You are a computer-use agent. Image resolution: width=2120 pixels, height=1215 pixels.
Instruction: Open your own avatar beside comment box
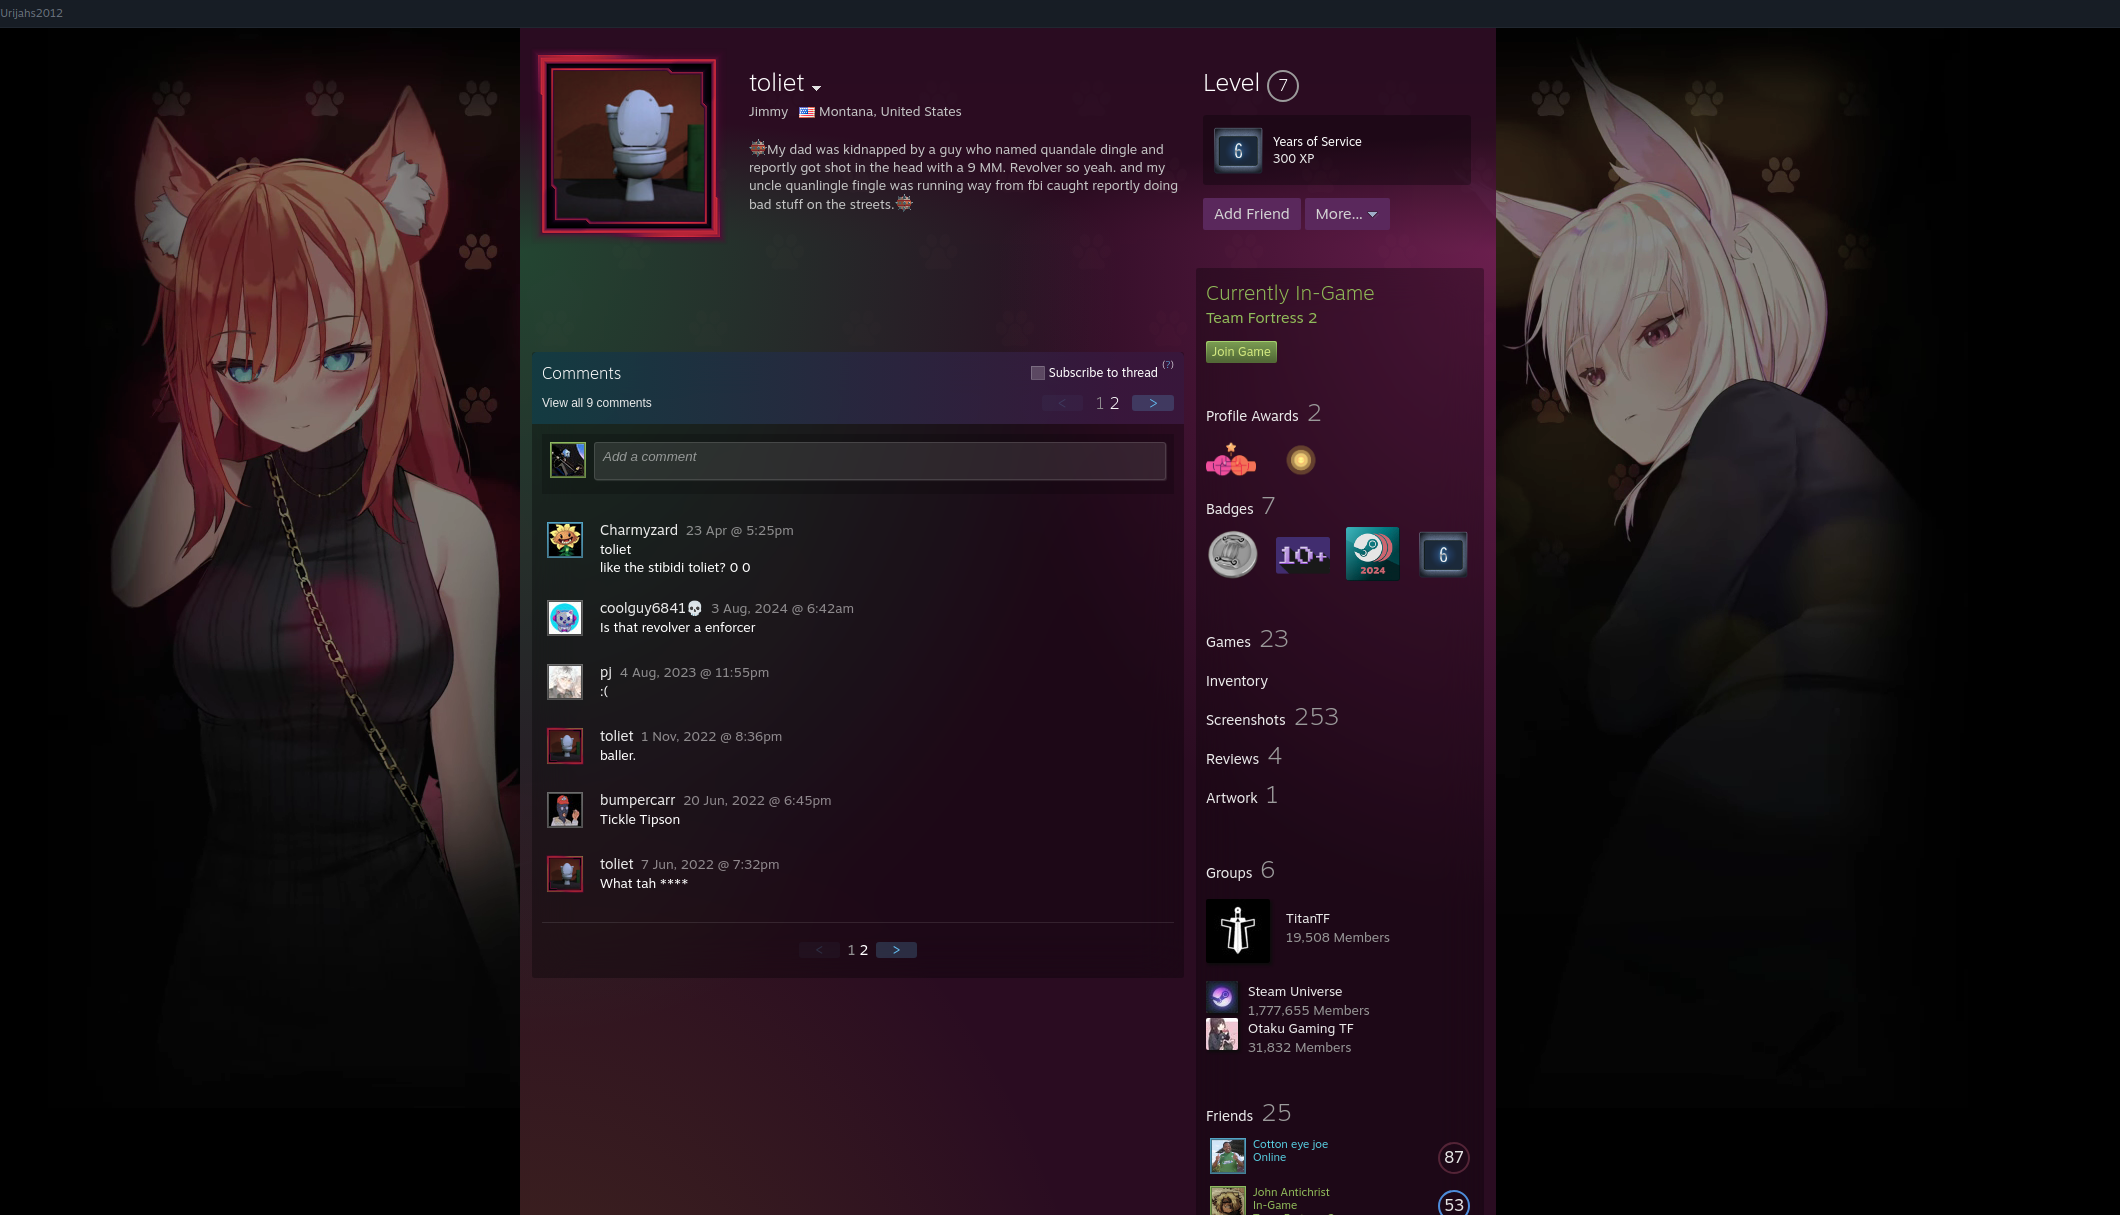coord(567,460)
